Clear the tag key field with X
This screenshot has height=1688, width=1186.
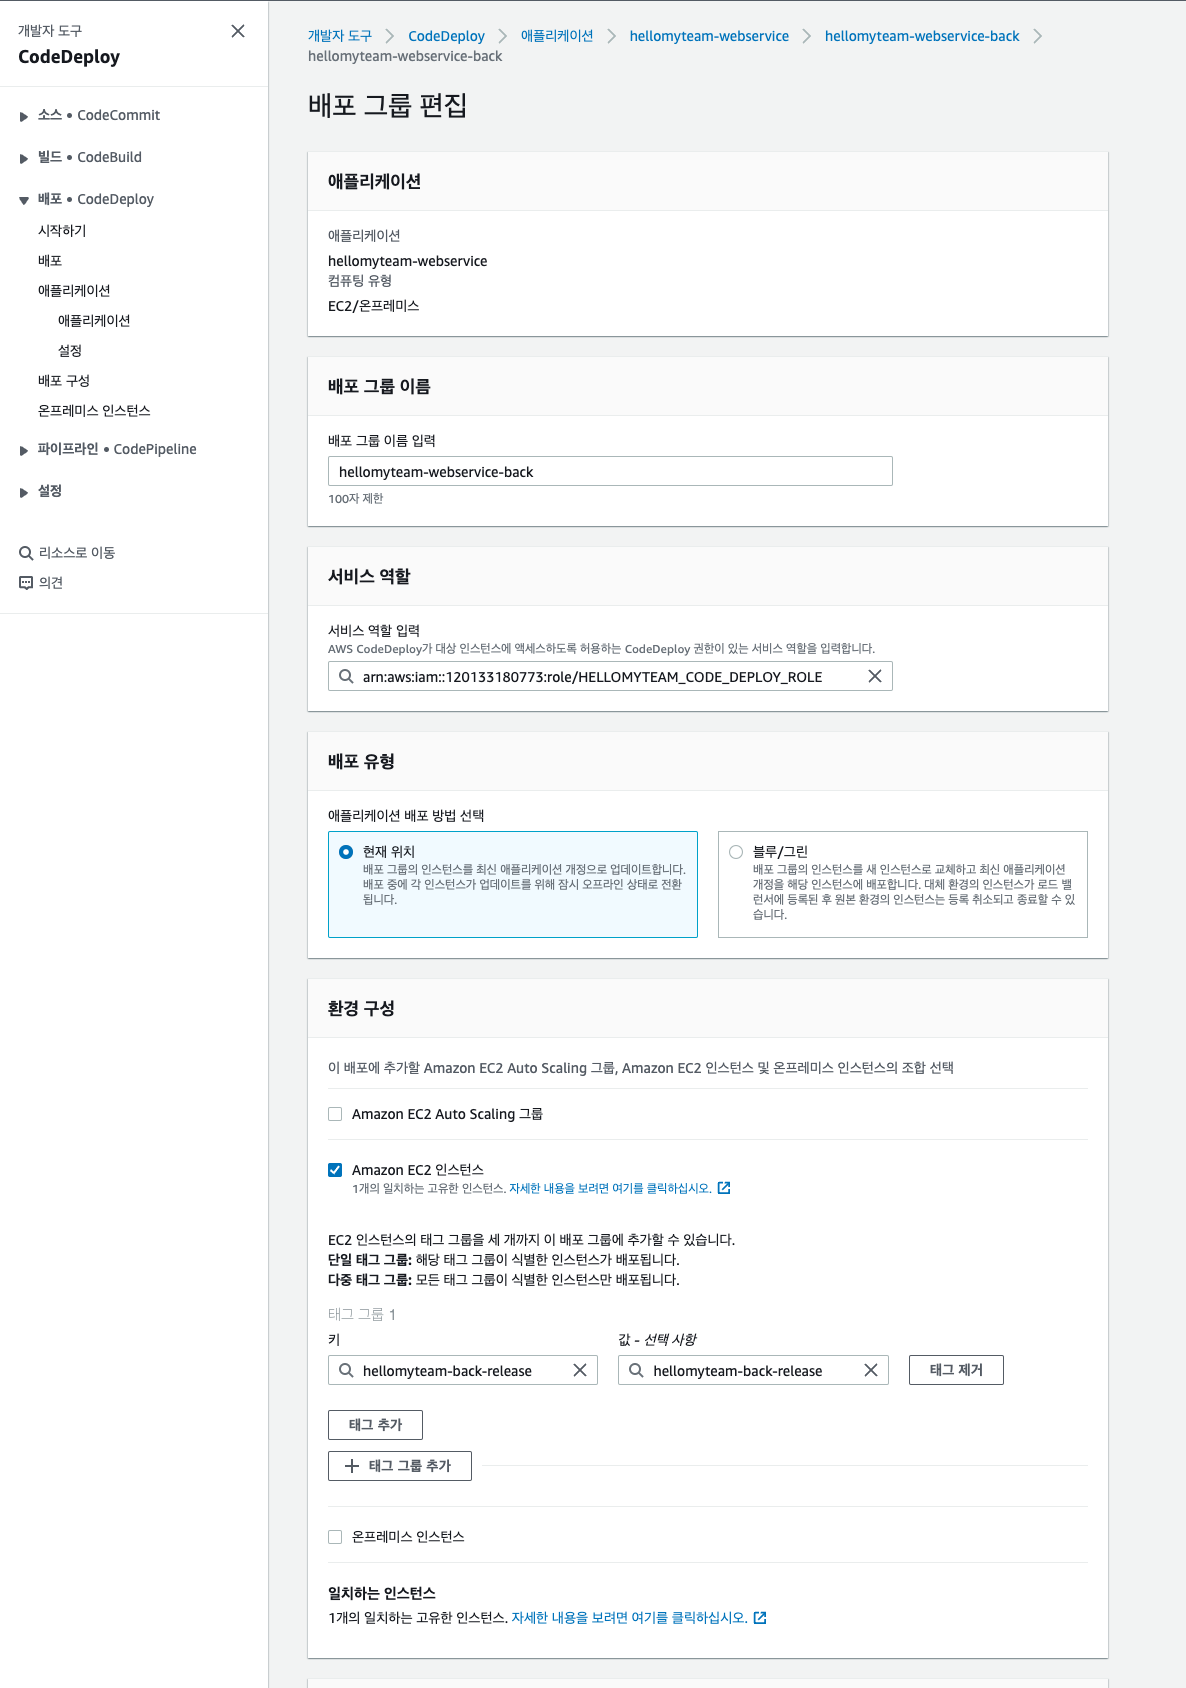580,1370
